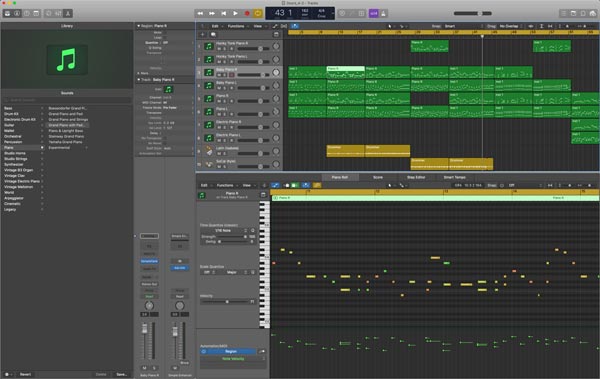Toggle record enable on Baby Piano R track
600x379 pixels.
pos(231,75)
